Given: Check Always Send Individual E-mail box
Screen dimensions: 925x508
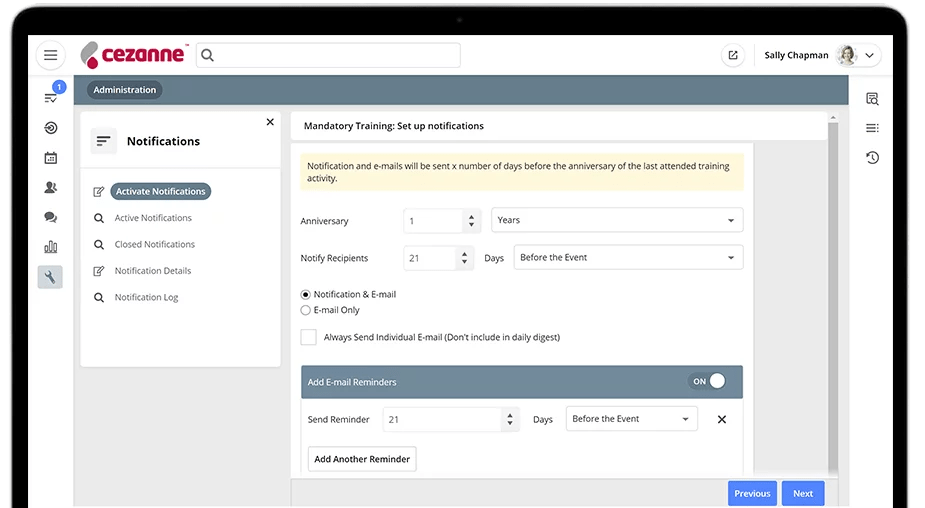Looking at the screenshot, I should point(309,337).
